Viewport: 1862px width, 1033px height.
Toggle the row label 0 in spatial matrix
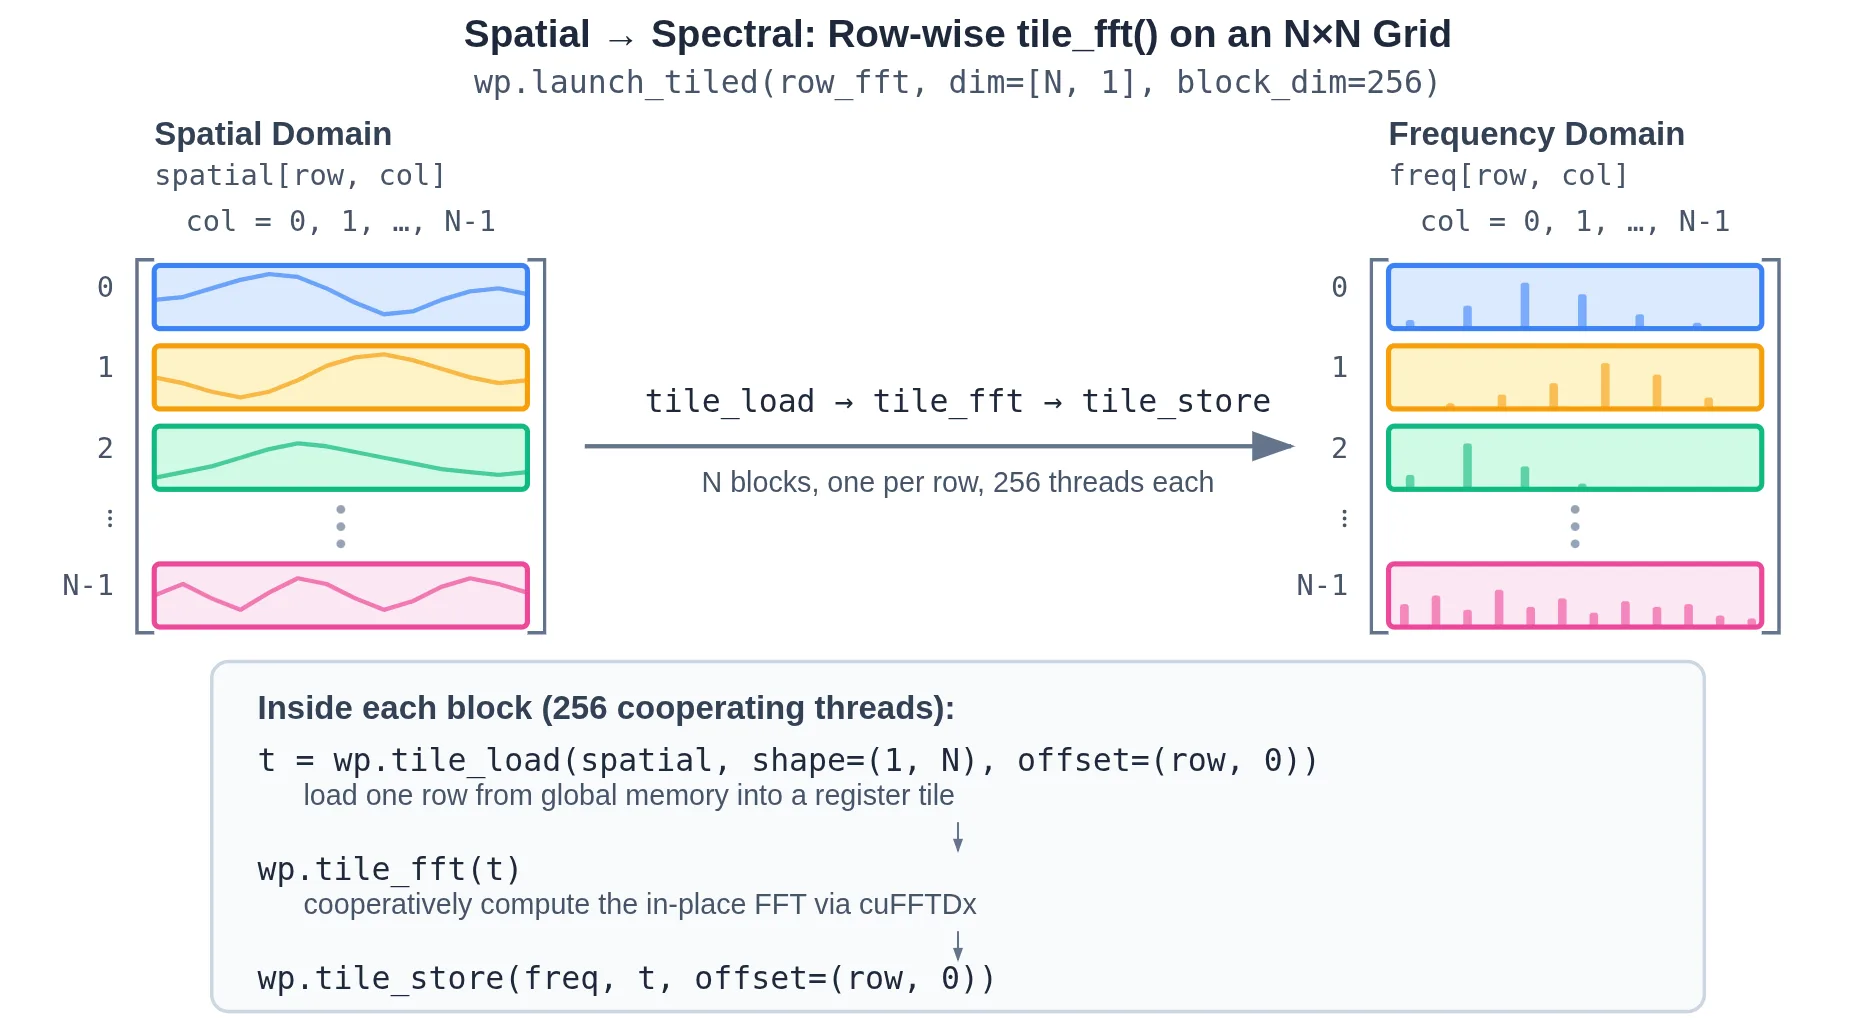point(104,287)
